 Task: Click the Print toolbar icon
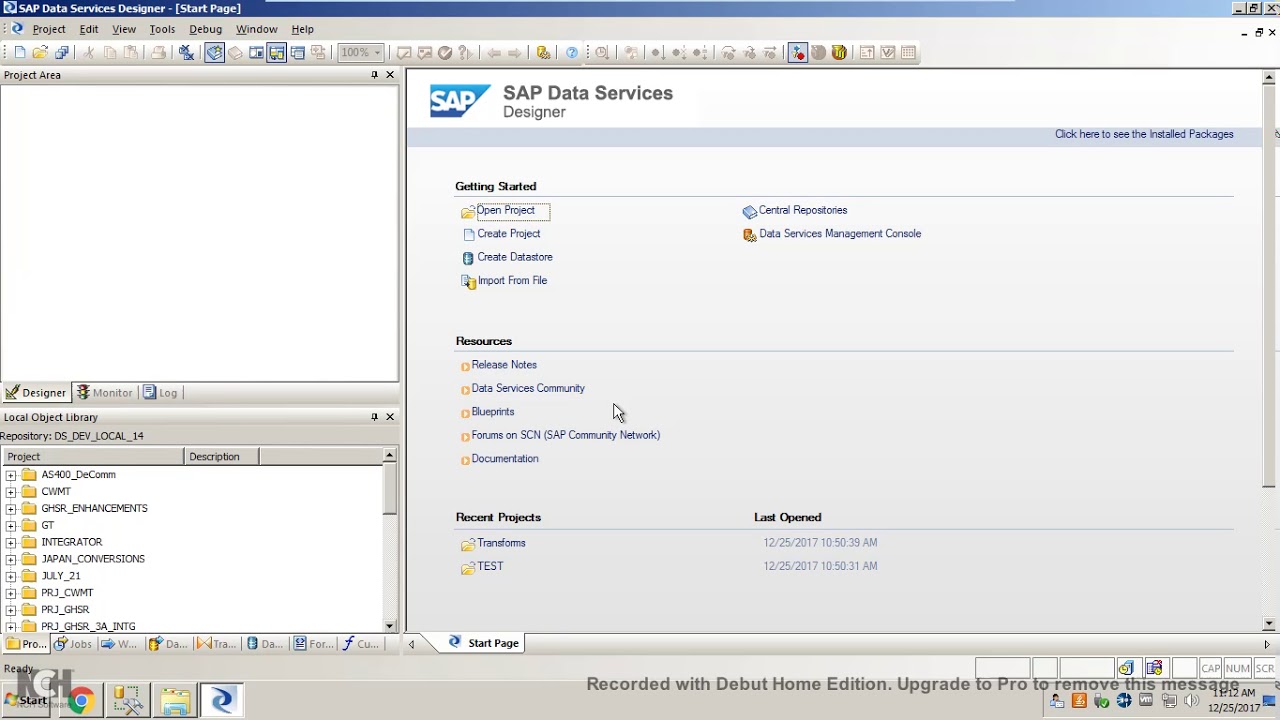pyautogui.click(x=158, y=53)
